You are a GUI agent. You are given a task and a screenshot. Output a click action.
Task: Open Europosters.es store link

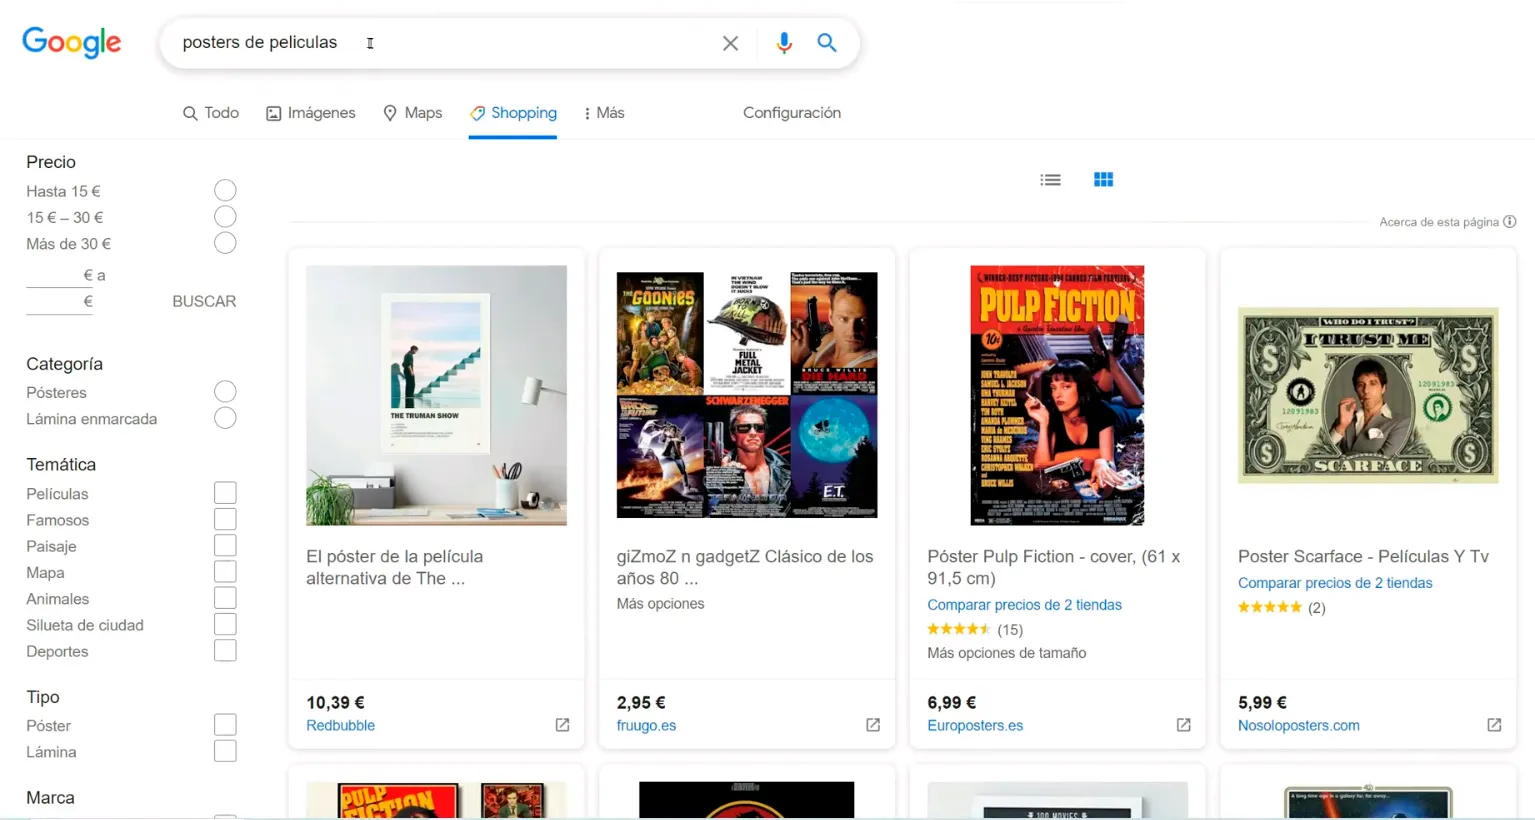[x=975, y=725]
